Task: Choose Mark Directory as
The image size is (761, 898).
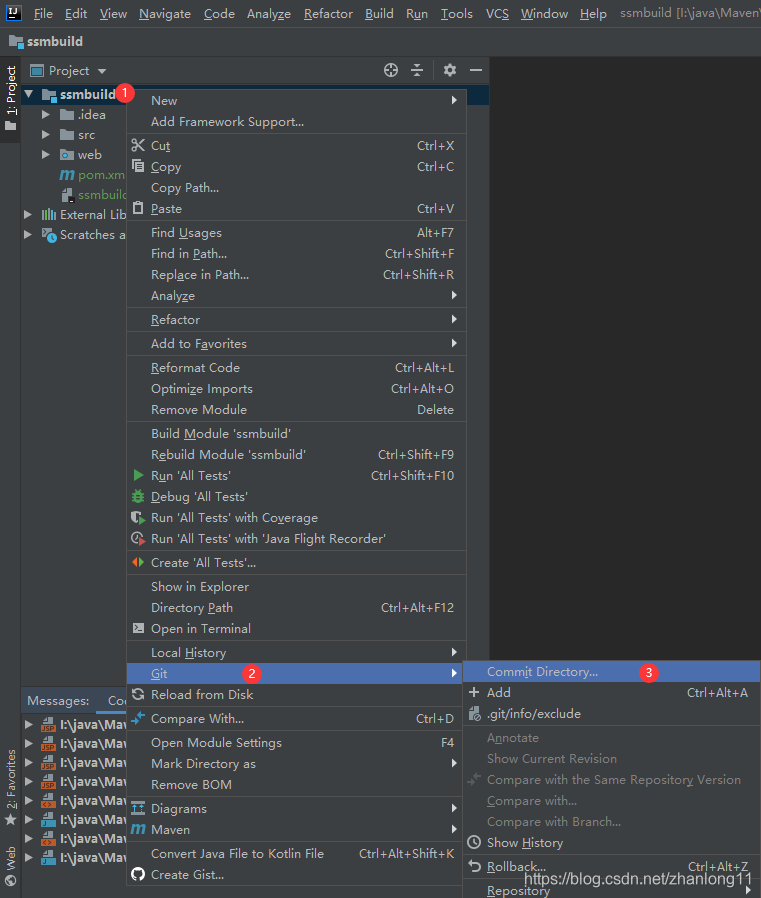Action: click(296, 763)
